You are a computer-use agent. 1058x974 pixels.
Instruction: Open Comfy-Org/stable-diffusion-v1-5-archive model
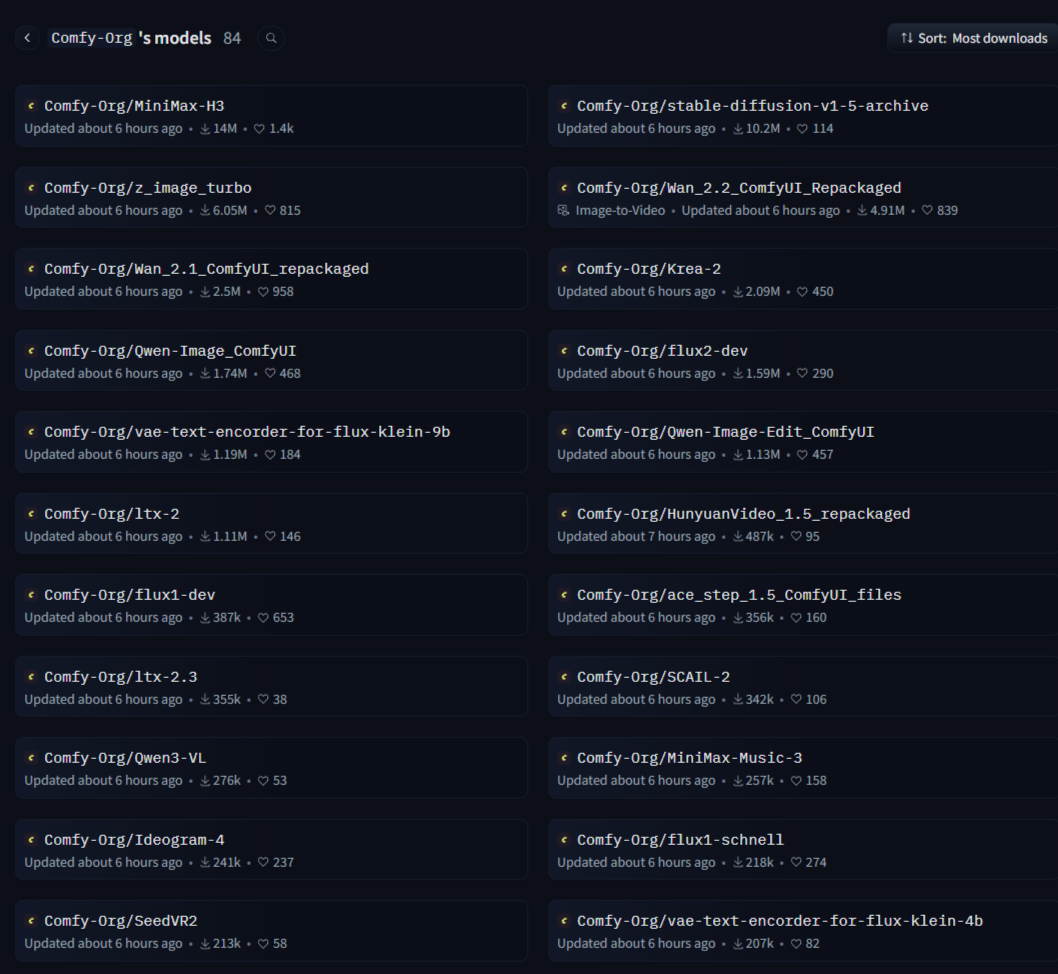point(803,116)
